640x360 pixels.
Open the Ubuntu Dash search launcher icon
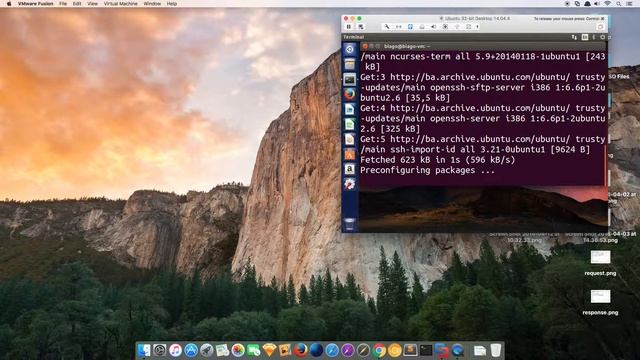point(350,49)
